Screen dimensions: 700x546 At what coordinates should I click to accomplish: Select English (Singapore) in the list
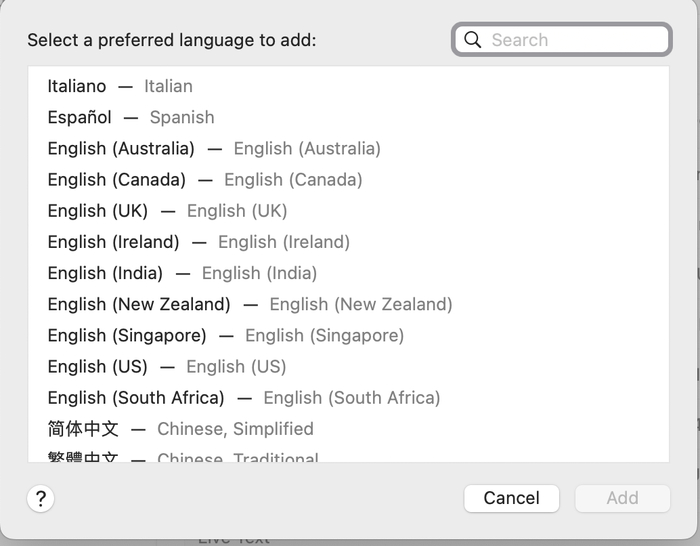127,335
